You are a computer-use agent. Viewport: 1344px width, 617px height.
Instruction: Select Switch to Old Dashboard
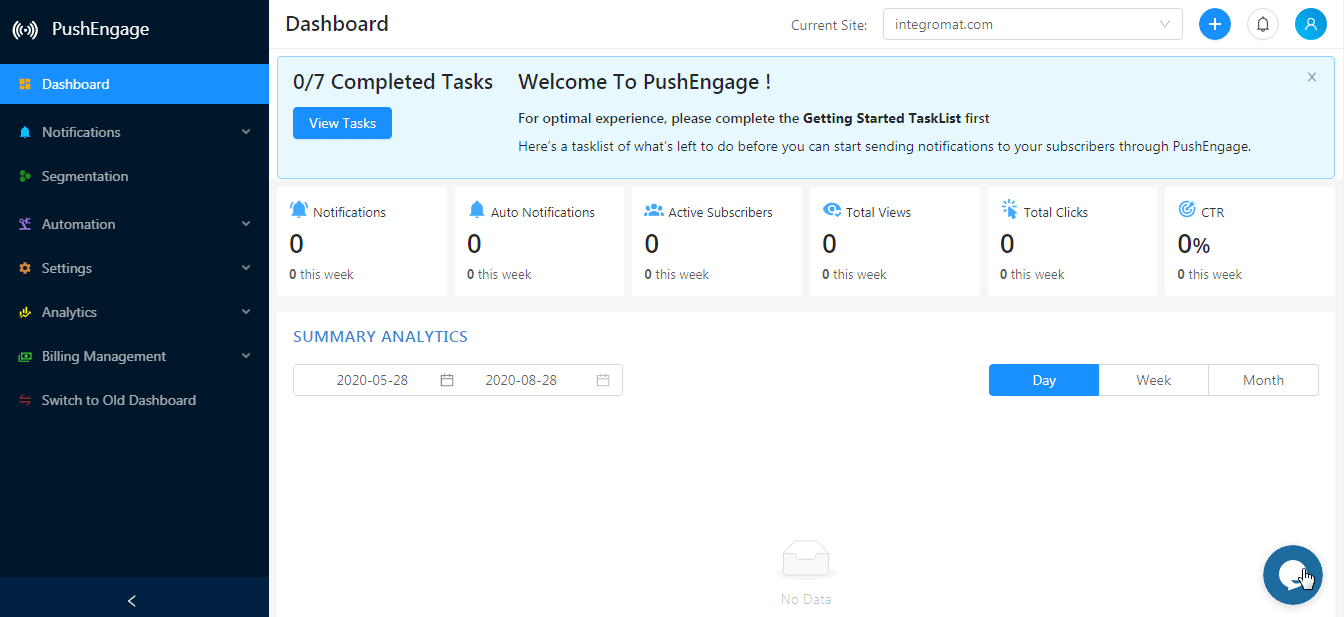tap(134, 400)
